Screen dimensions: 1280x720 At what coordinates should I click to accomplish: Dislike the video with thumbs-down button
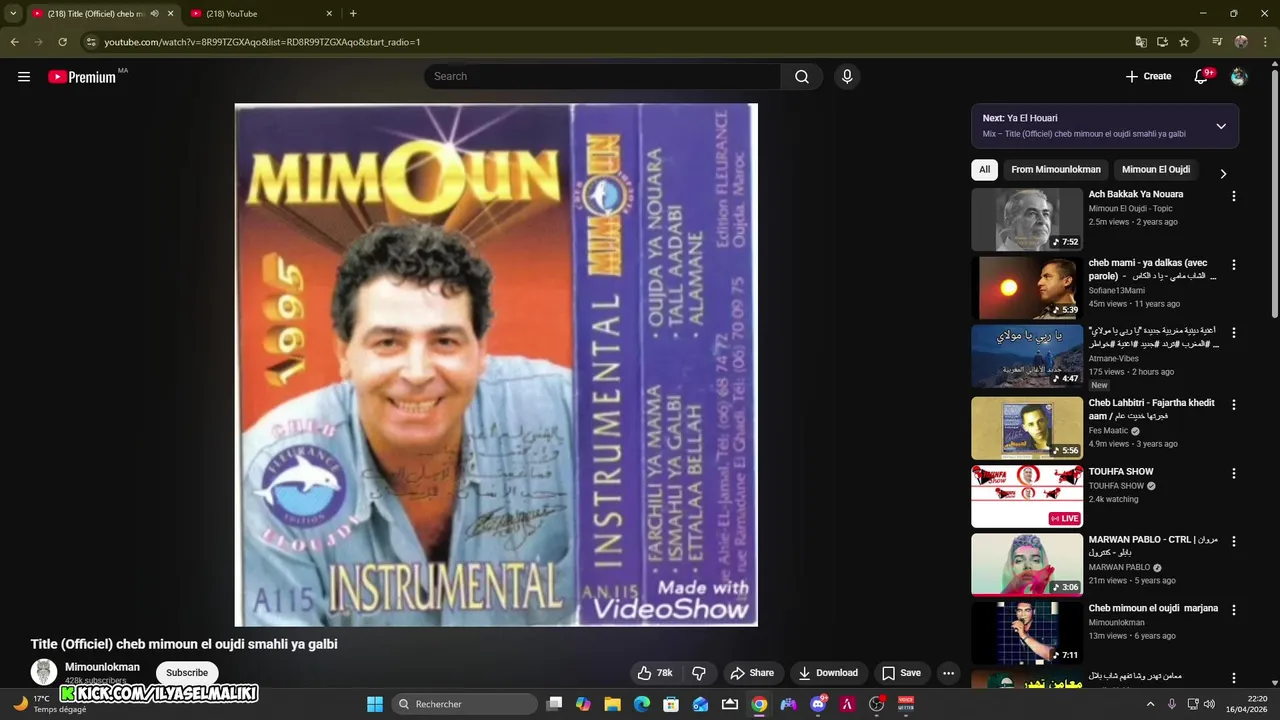click(x=699, y=673)
